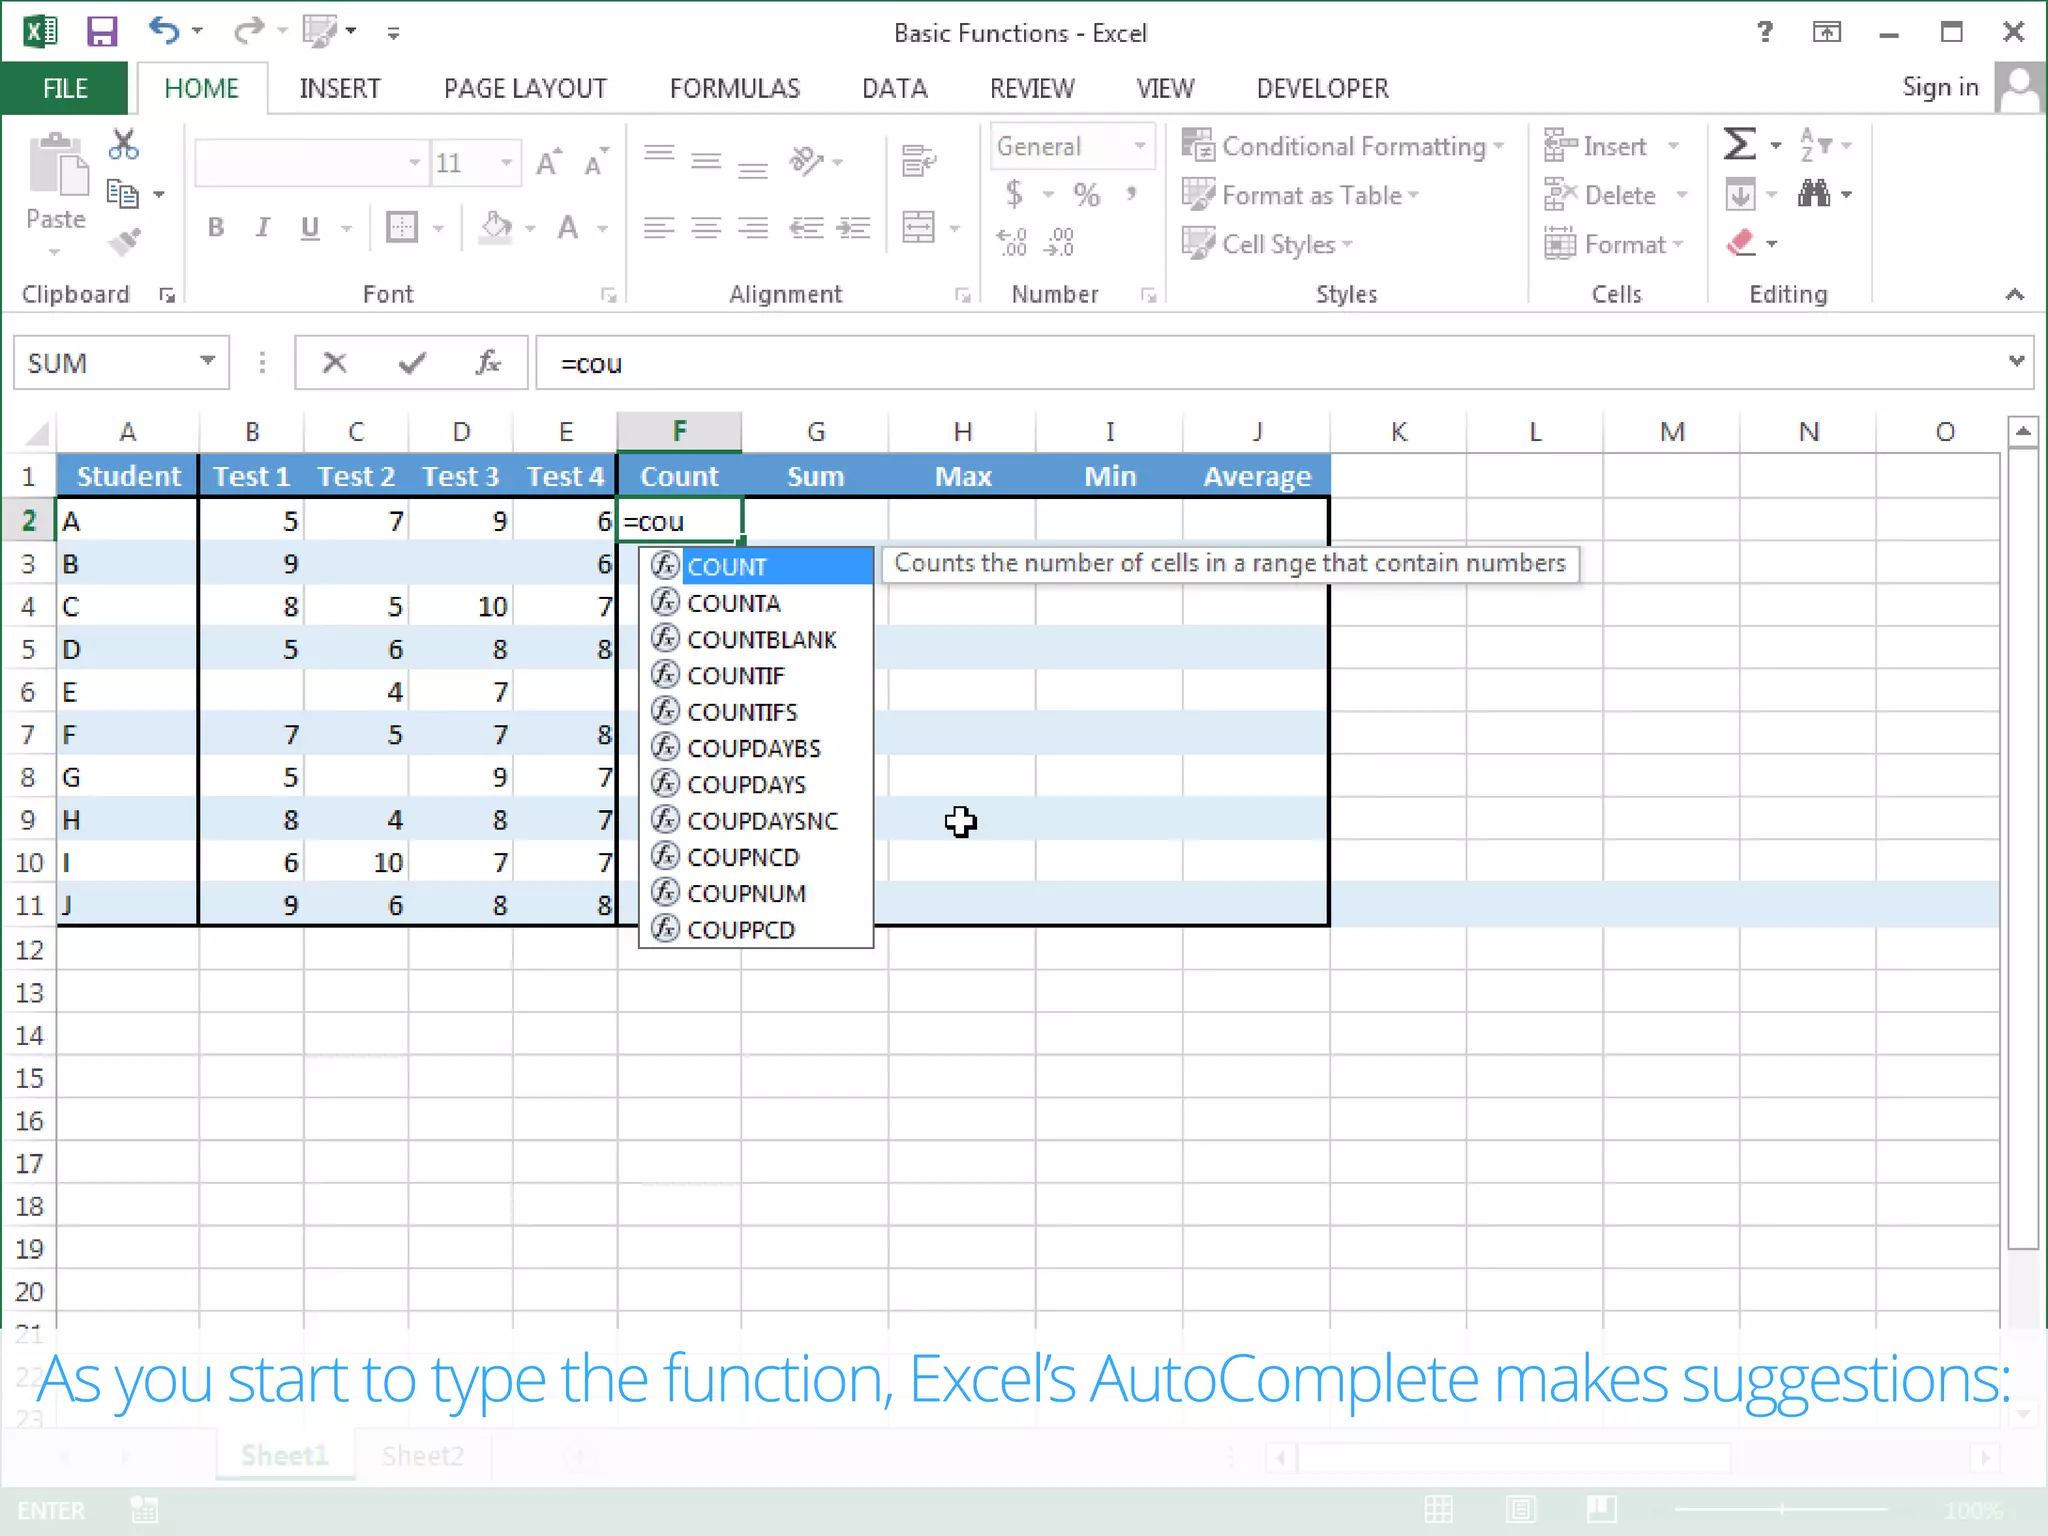Click the Merge & Center icon

pyautogui.click(x=918, y=228)
